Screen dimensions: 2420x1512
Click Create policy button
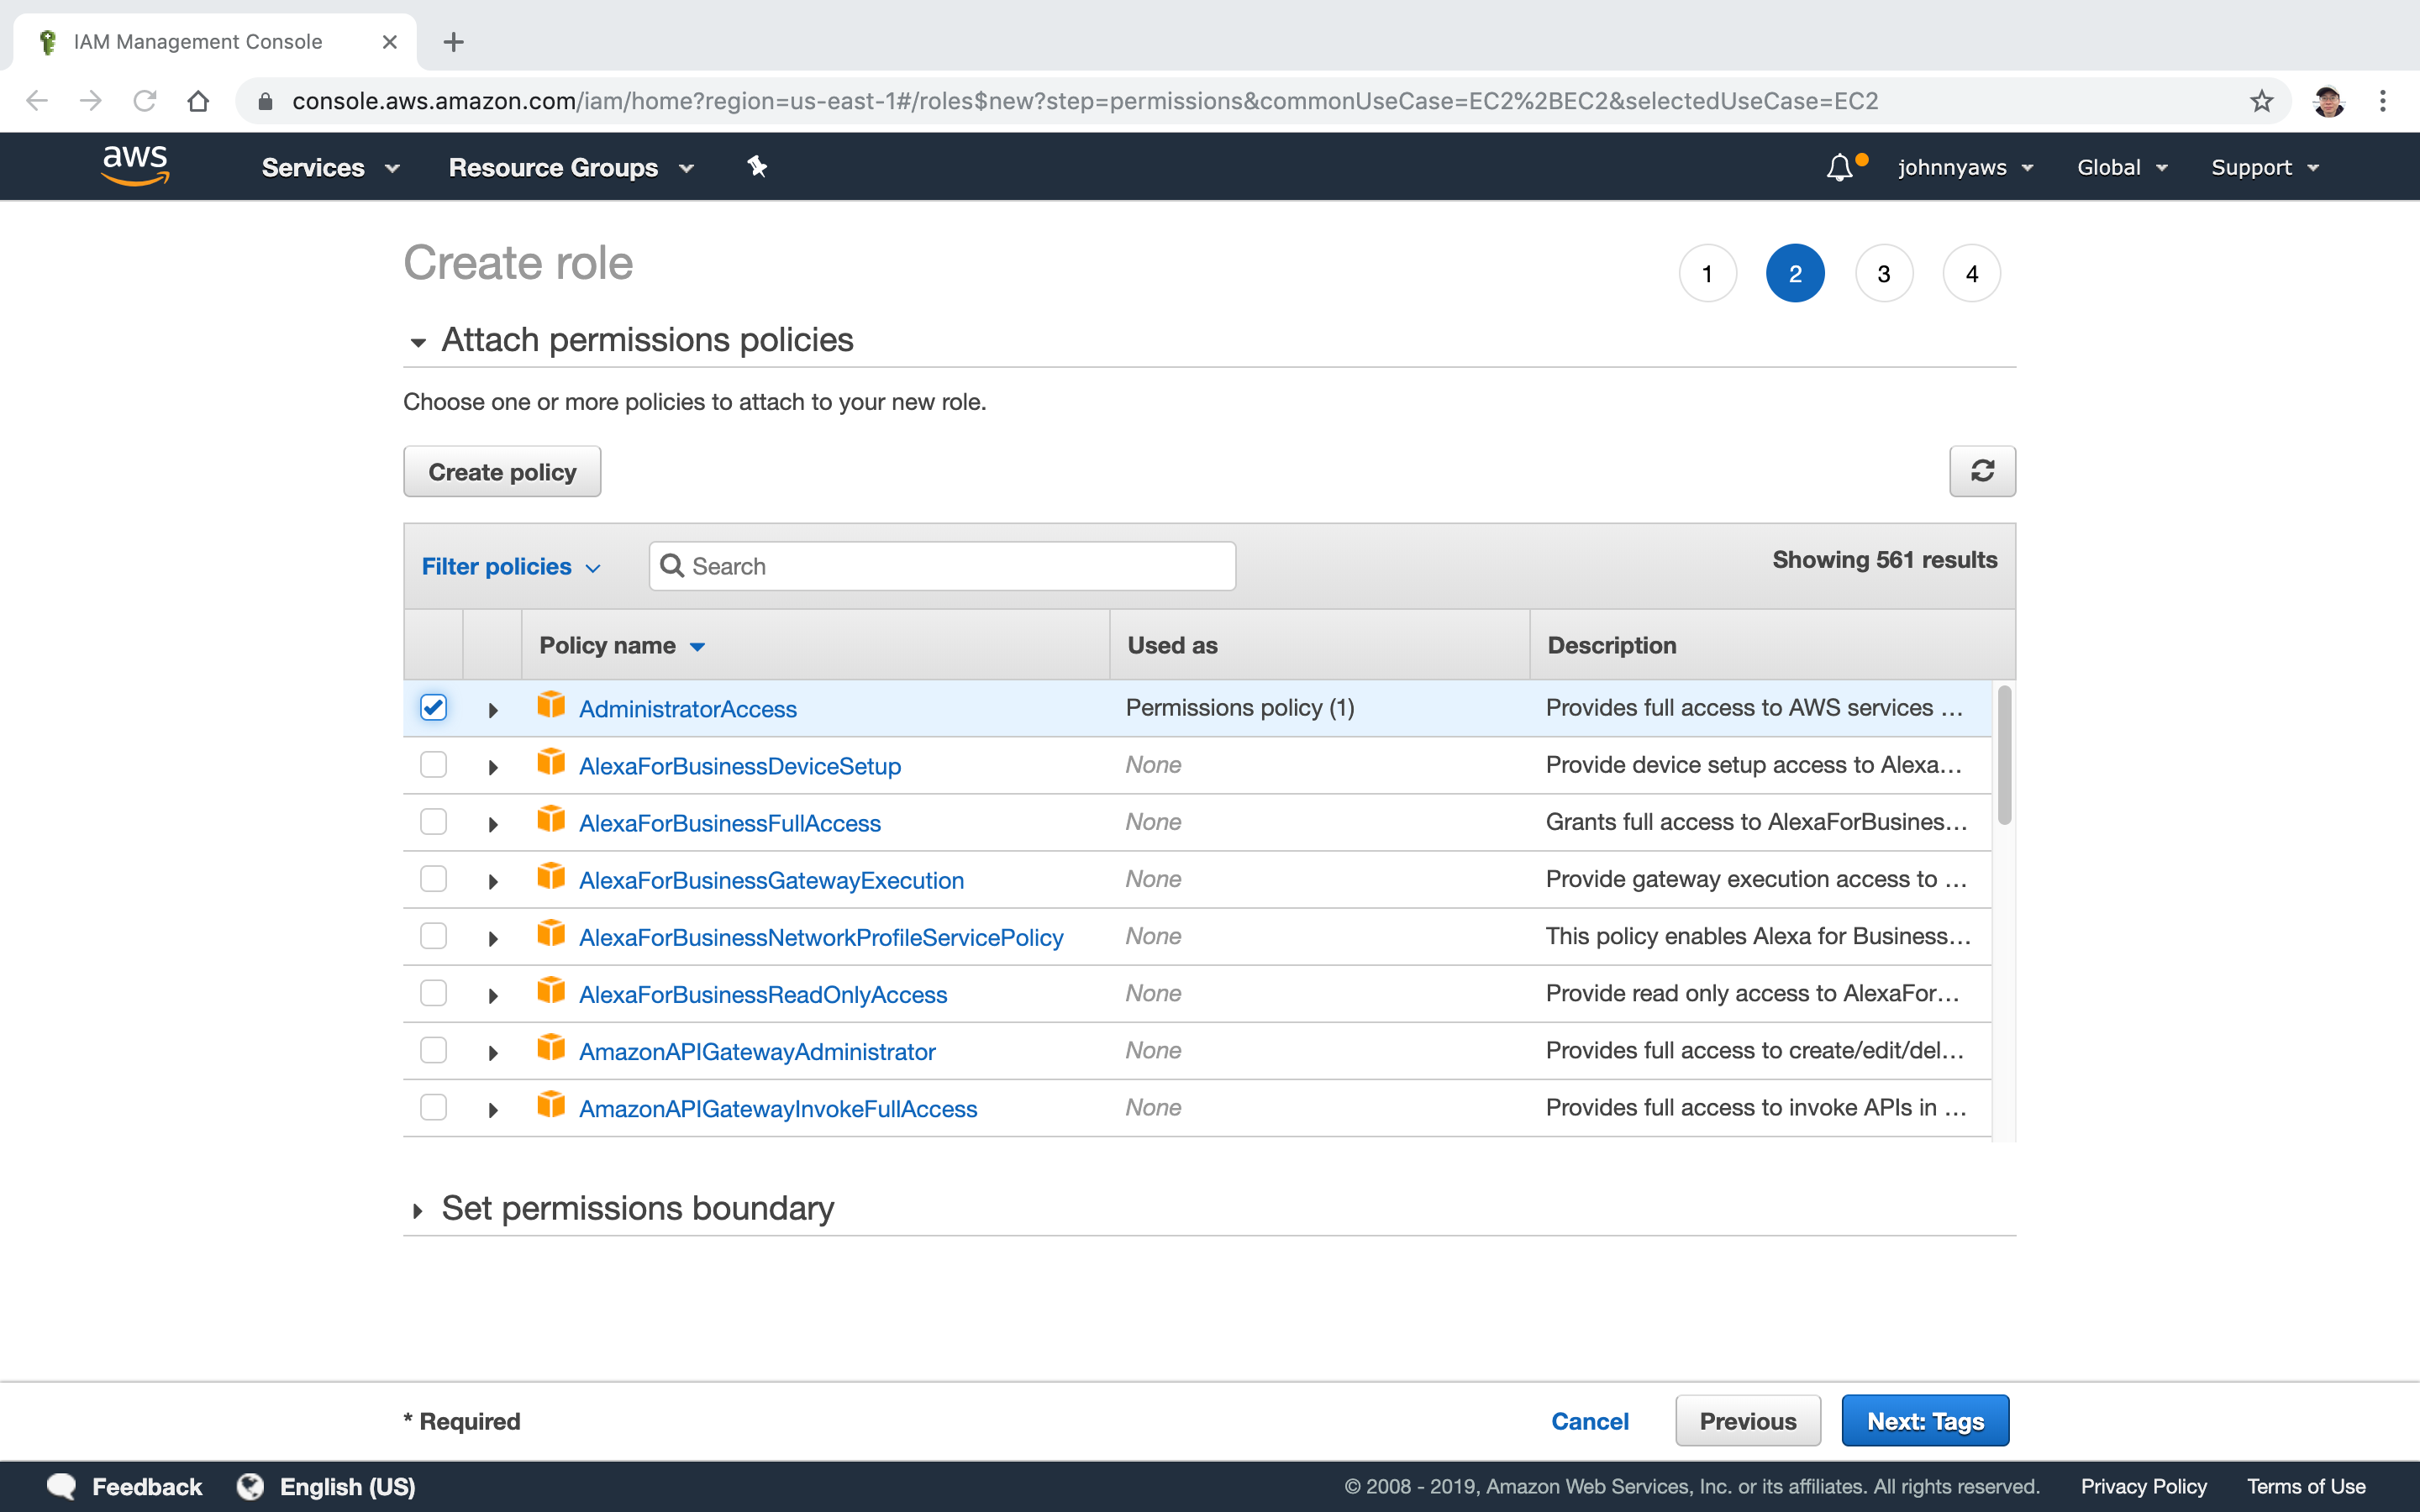pos(502,471)
